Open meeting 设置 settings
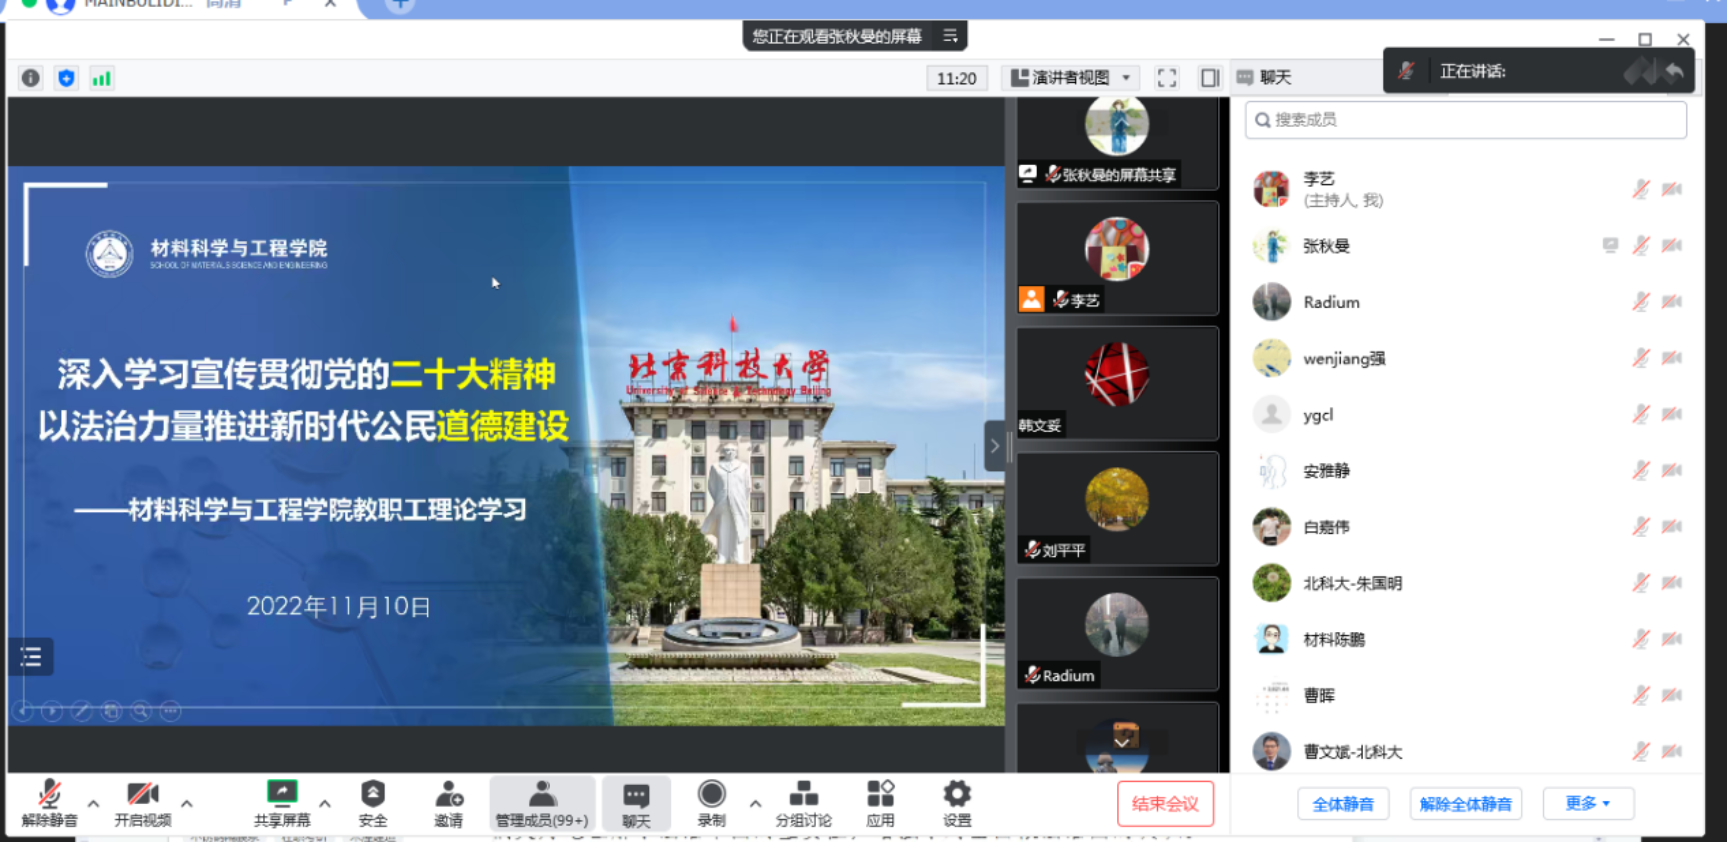The image size is (1727, 843). pyautogui.click(x=957, y=804)
